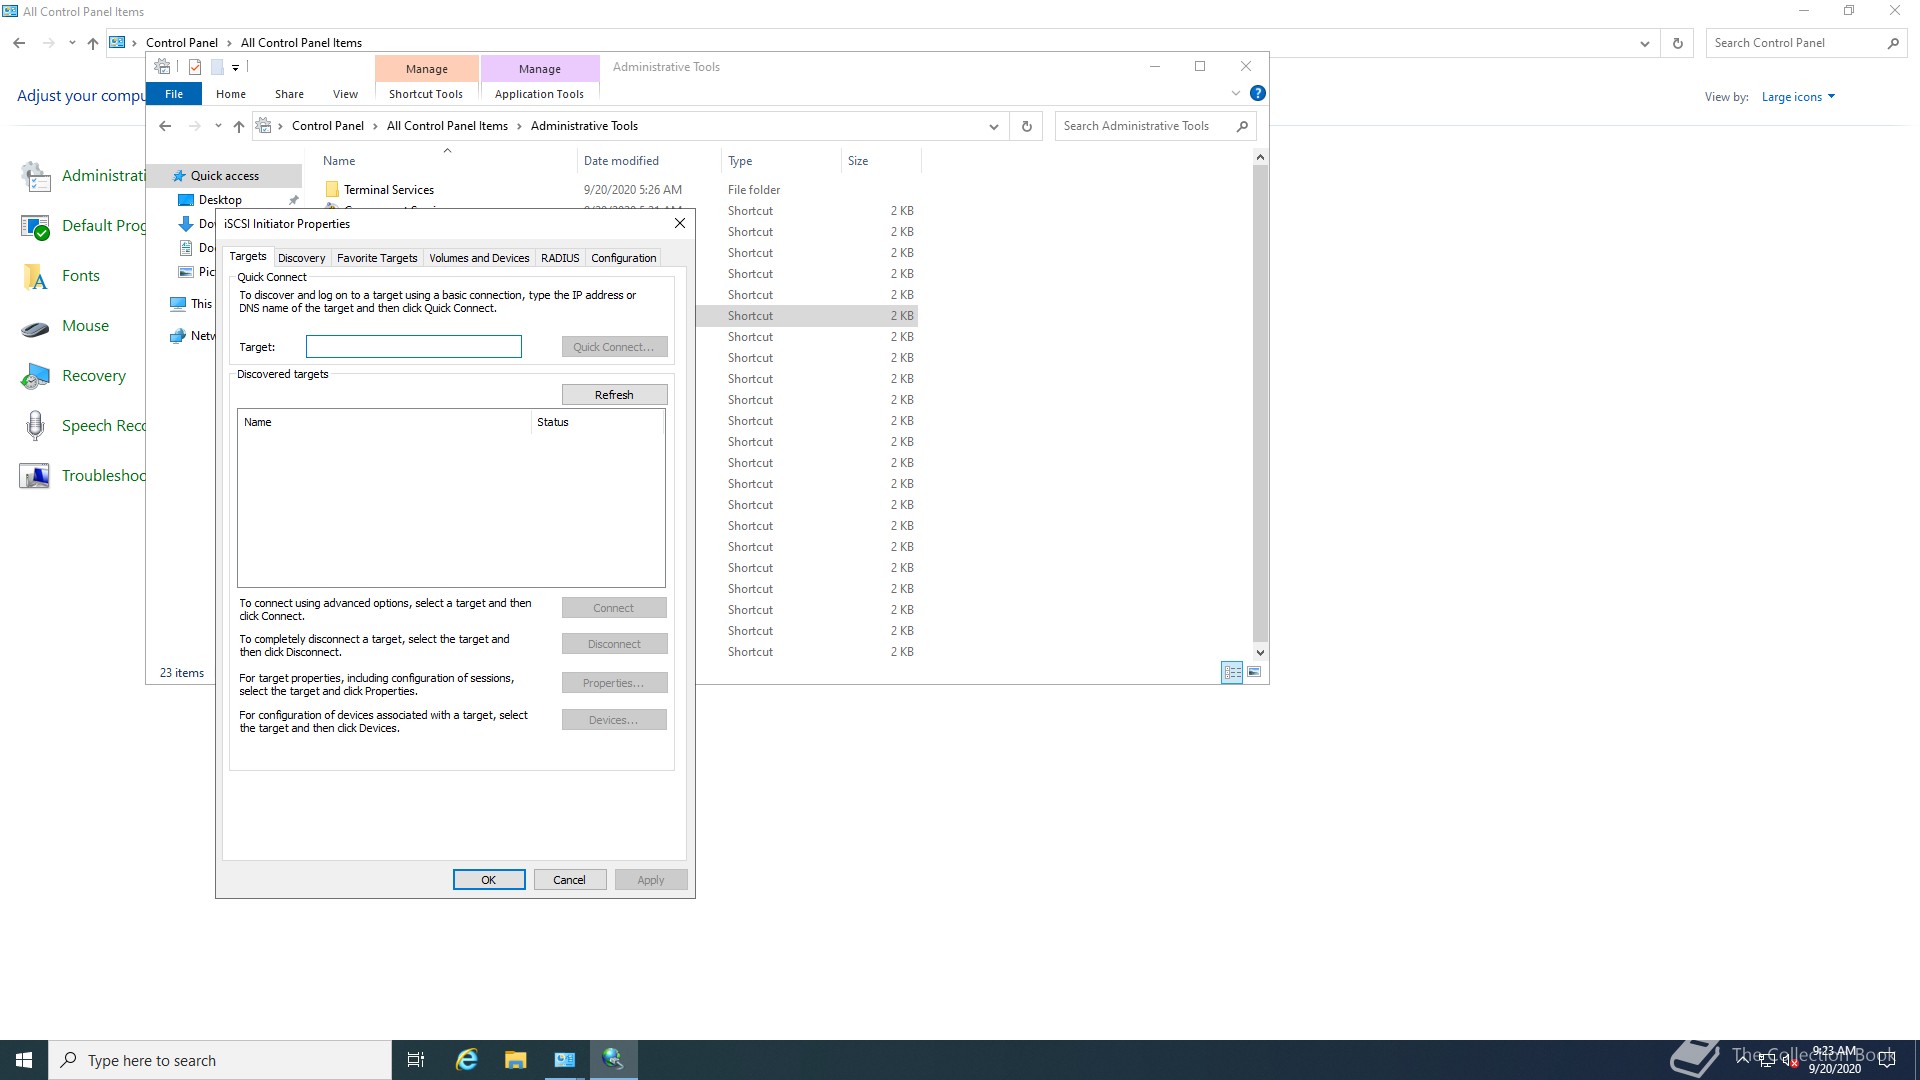
Task: Open Default Programs icon in Control Panel
Action: (36, 226)
